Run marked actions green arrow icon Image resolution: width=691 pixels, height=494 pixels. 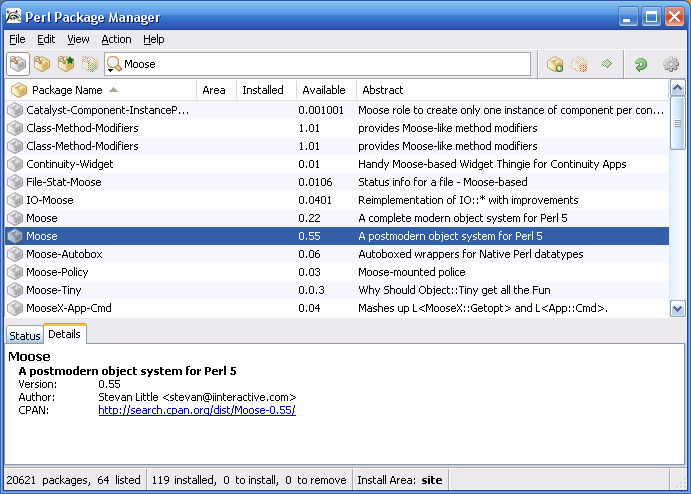[x=607, y=64]
